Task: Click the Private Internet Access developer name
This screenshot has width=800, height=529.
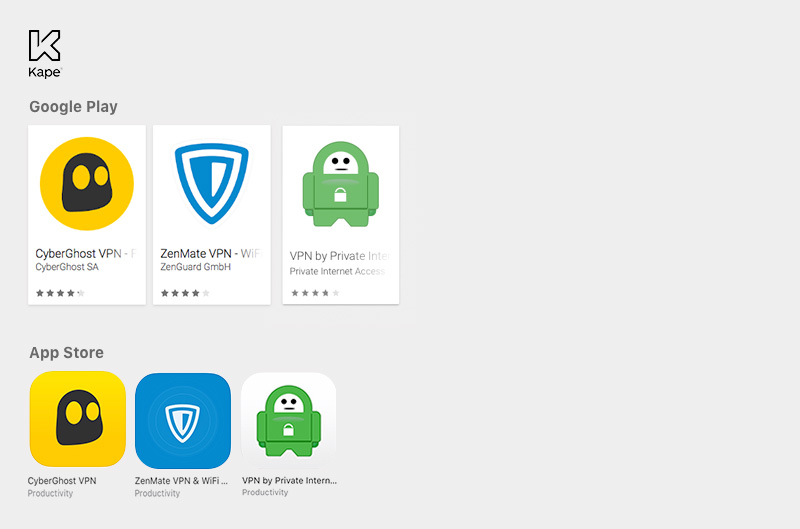Action: [x=337, y=271]
